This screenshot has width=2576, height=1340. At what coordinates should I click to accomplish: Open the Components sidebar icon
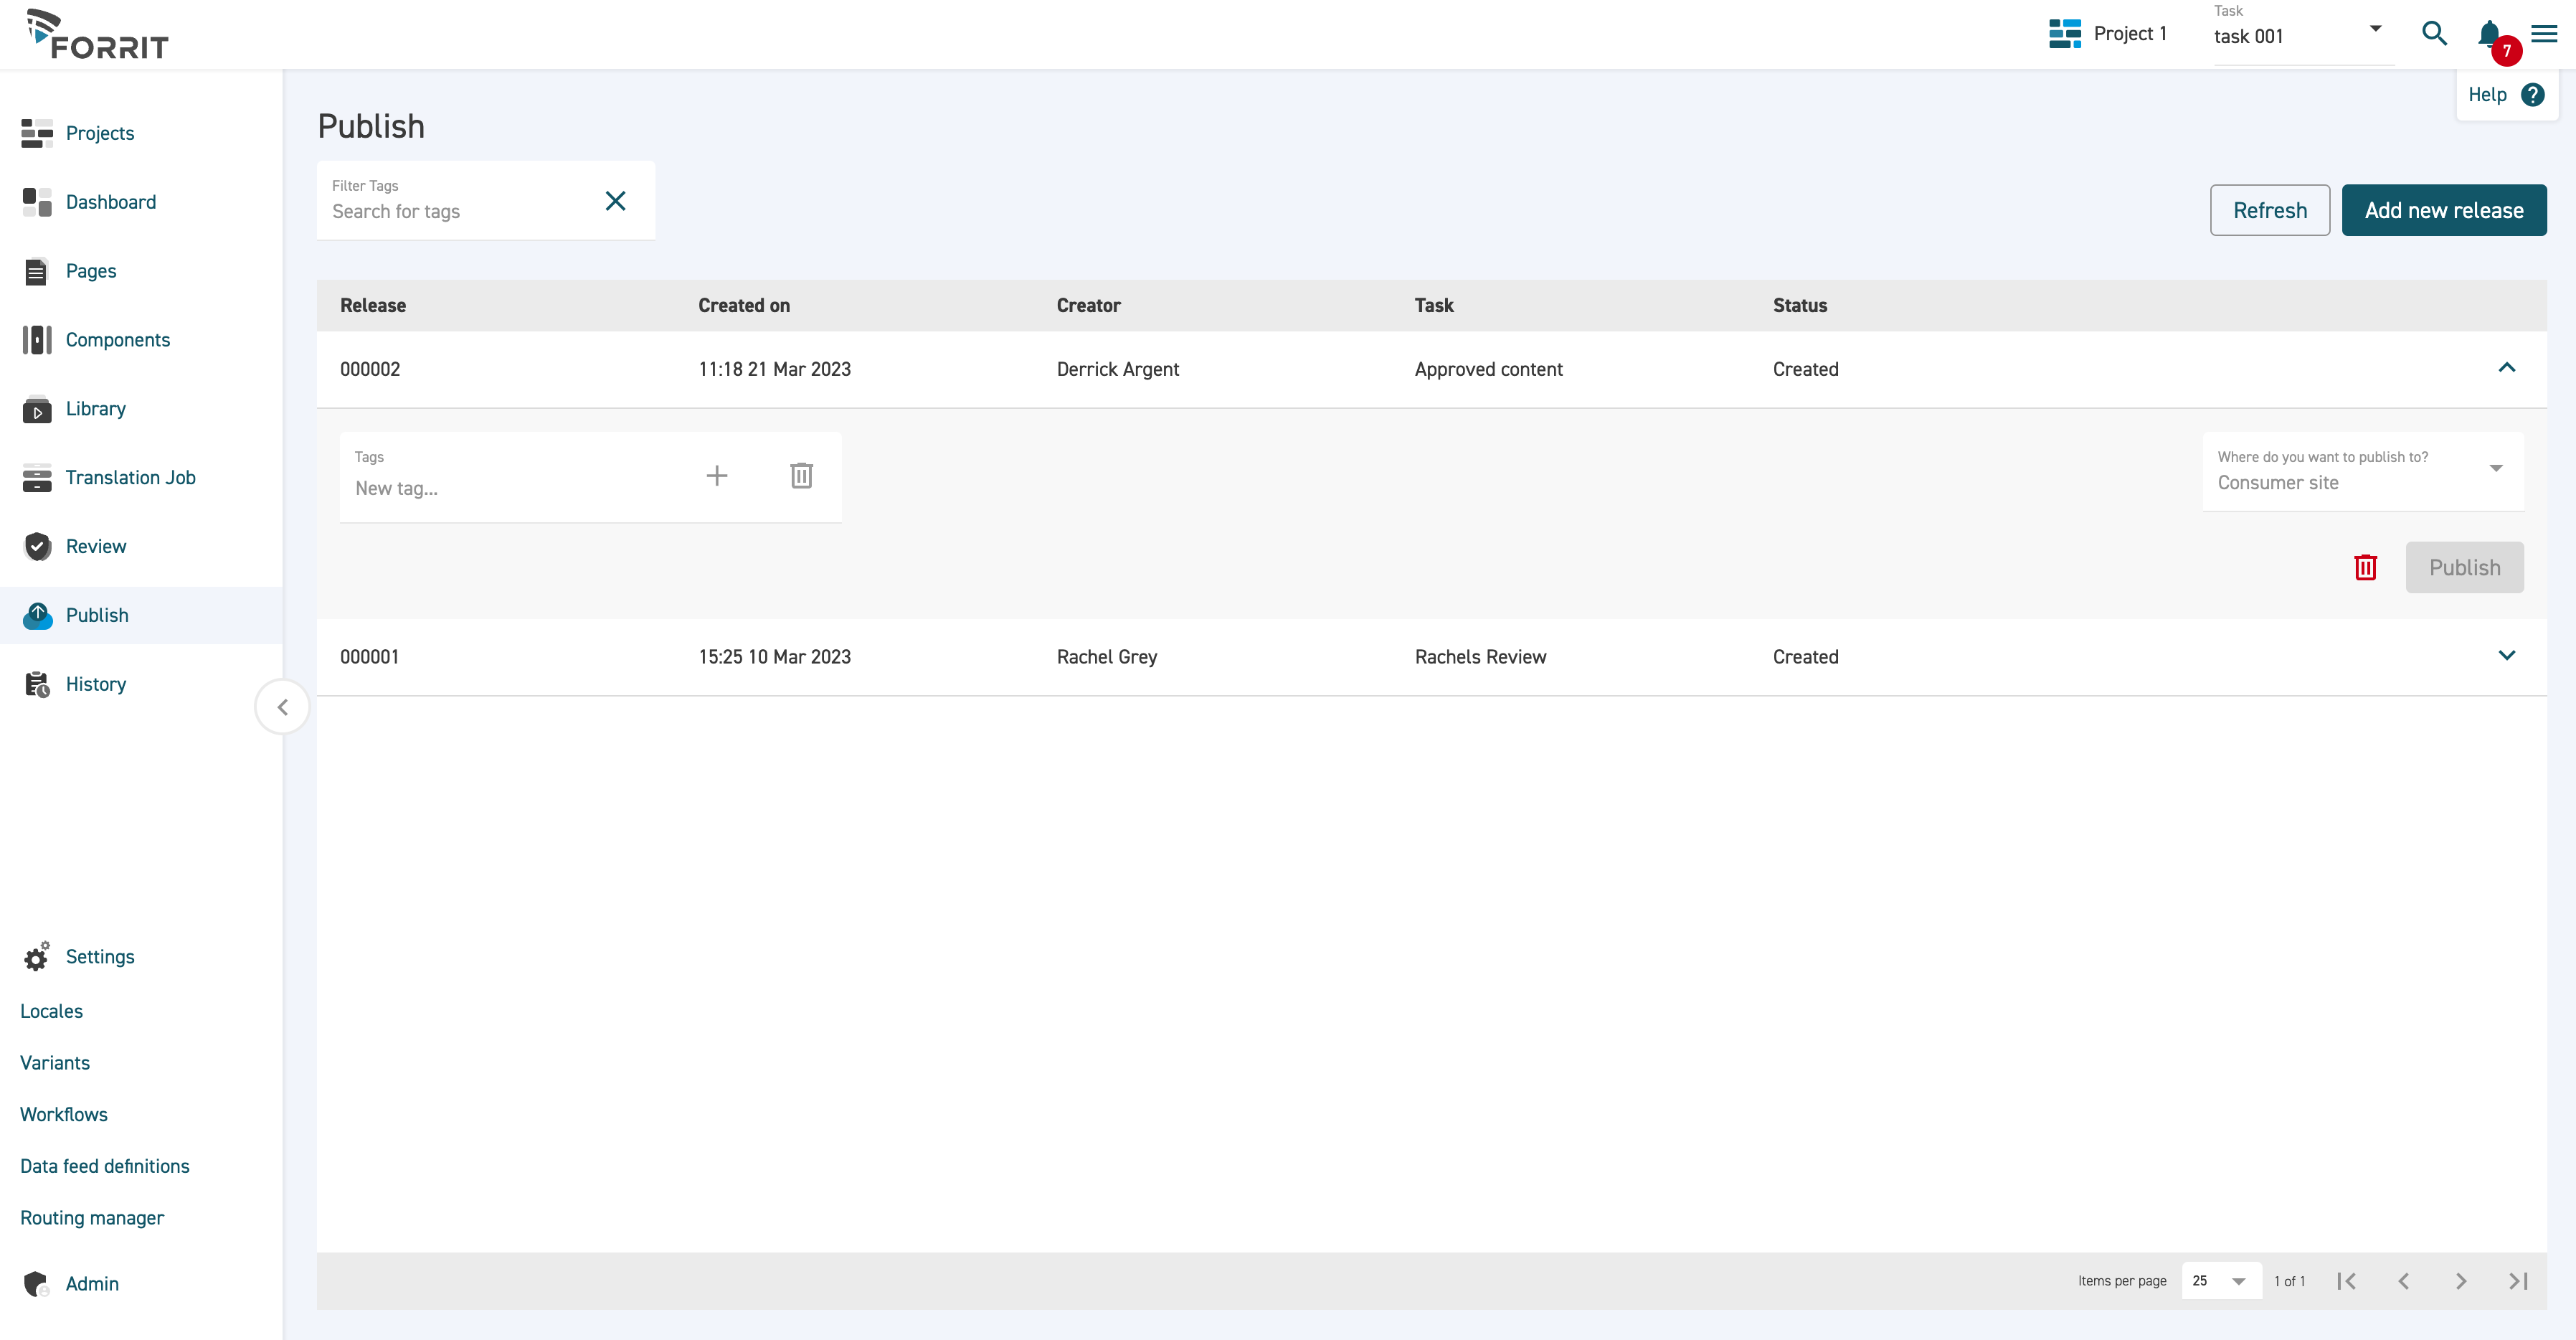37,340
